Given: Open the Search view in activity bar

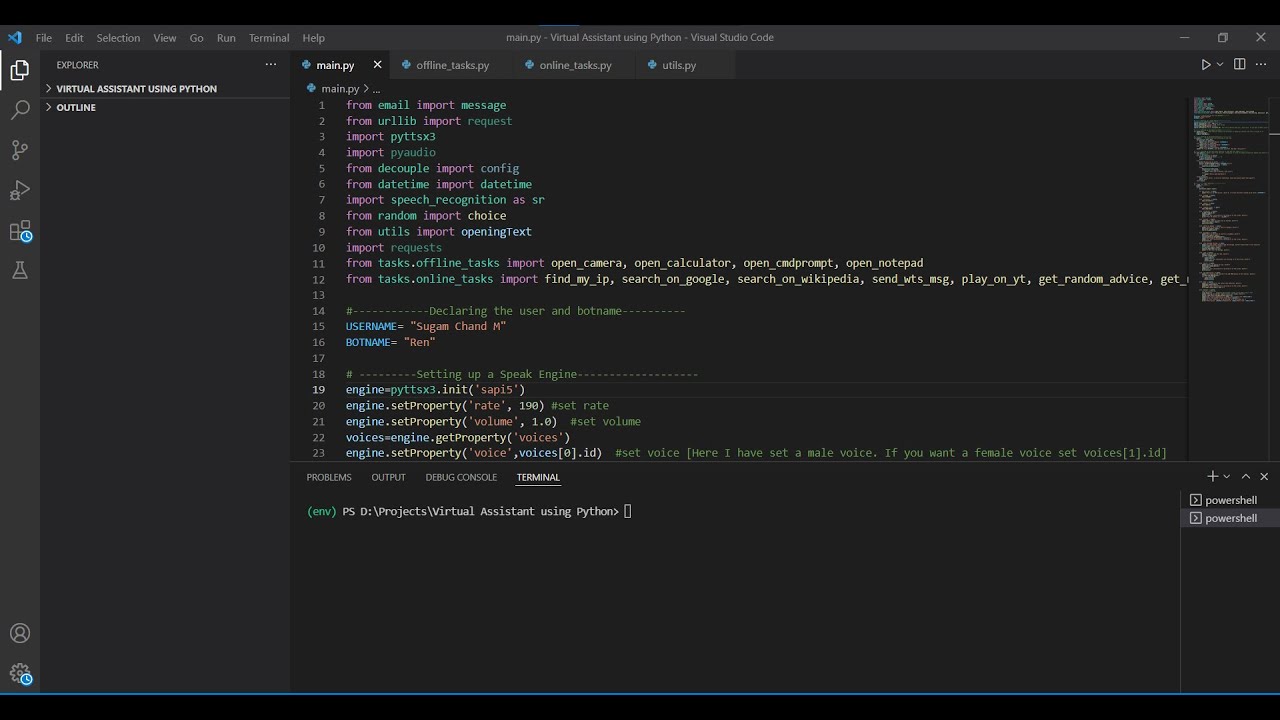Looking at the screenshot, I should coord(20,110).
